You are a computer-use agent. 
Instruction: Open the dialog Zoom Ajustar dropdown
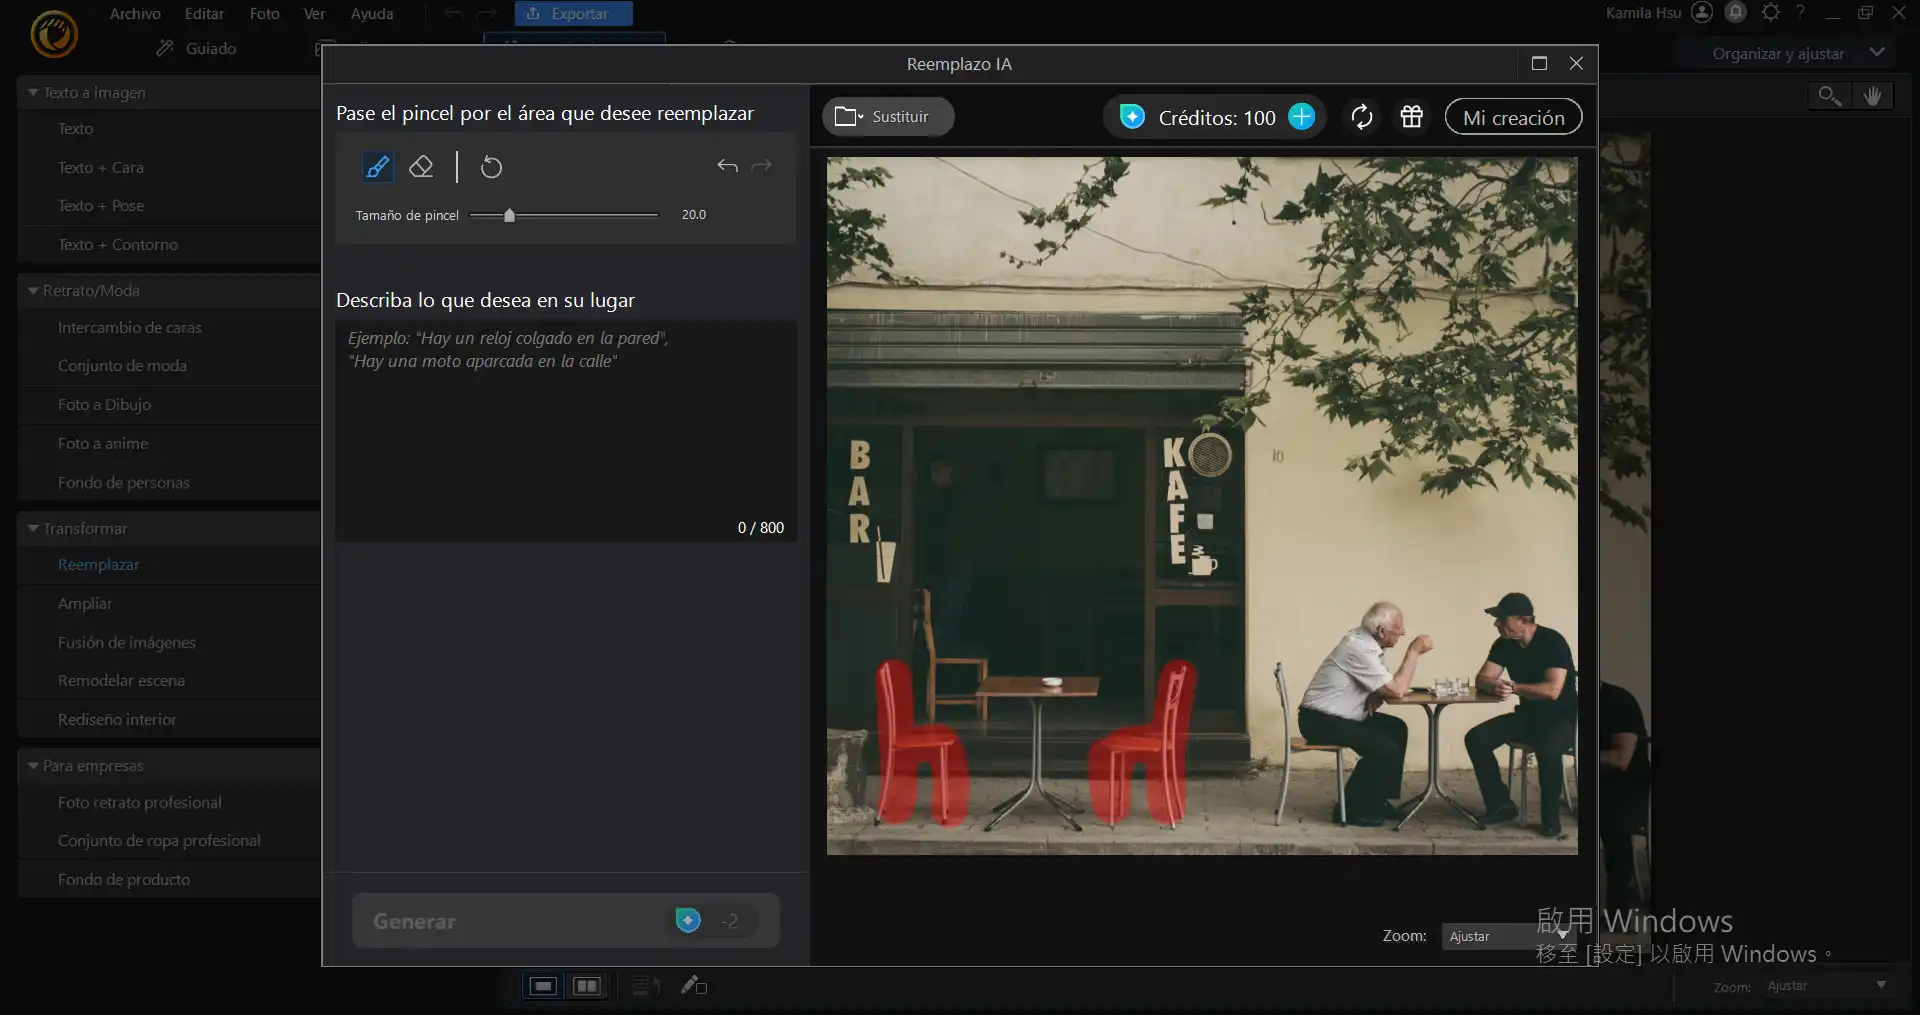[1507, 936]
